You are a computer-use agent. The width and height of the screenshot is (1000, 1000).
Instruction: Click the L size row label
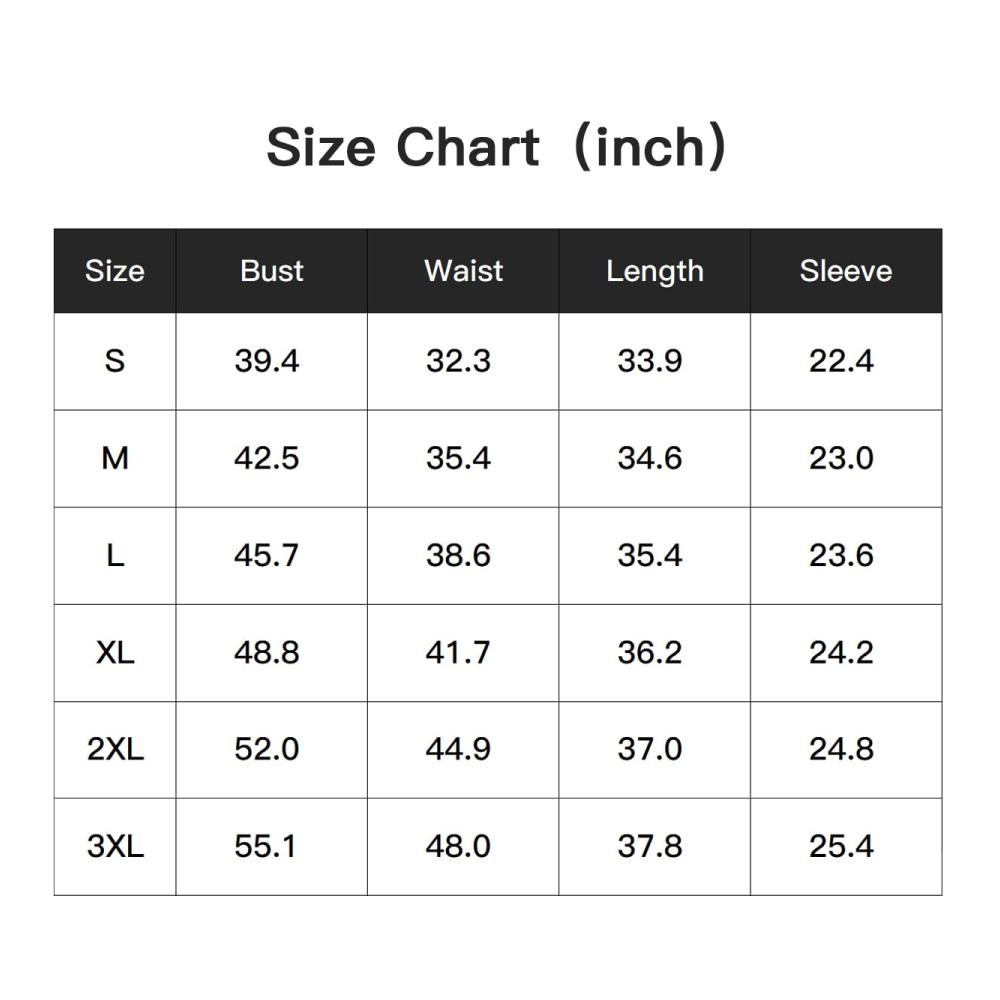point(115,555)
